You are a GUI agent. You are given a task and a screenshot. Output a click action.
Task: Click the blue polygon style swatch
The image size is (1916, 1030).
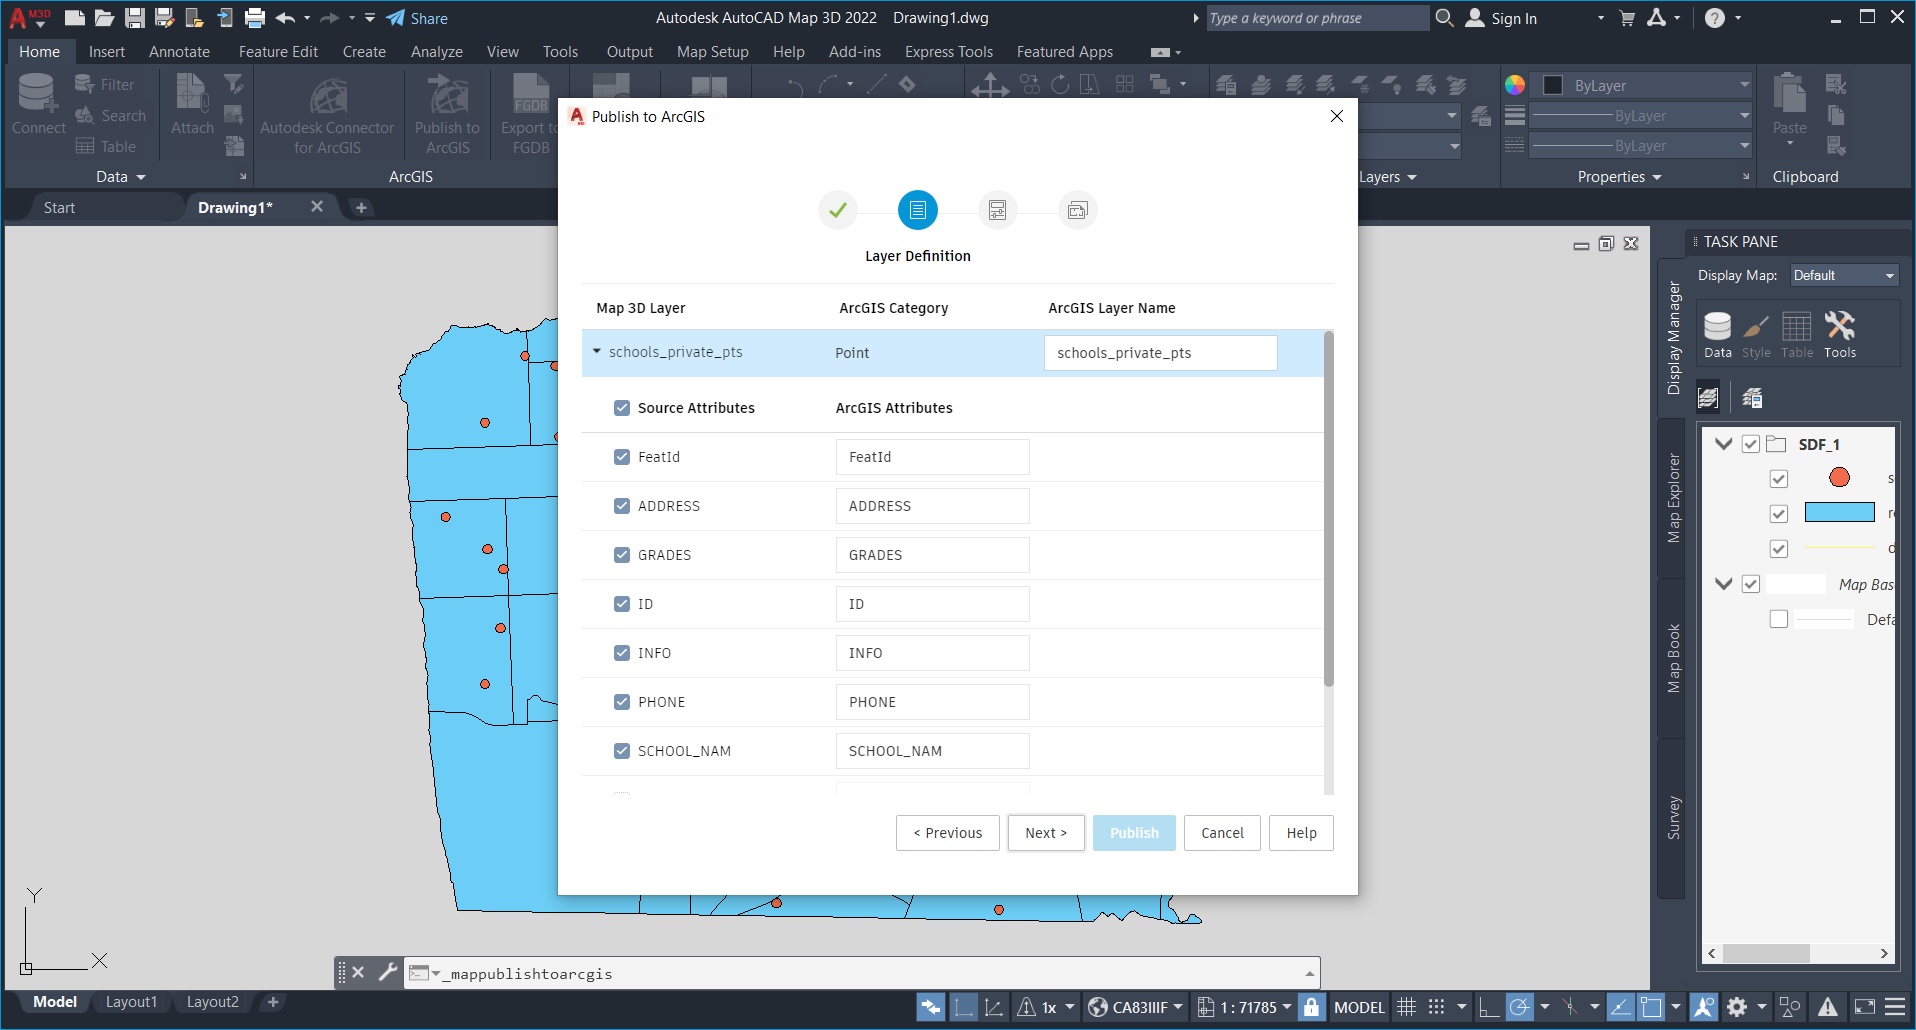pyautogui.click(x=1839, y=512)
